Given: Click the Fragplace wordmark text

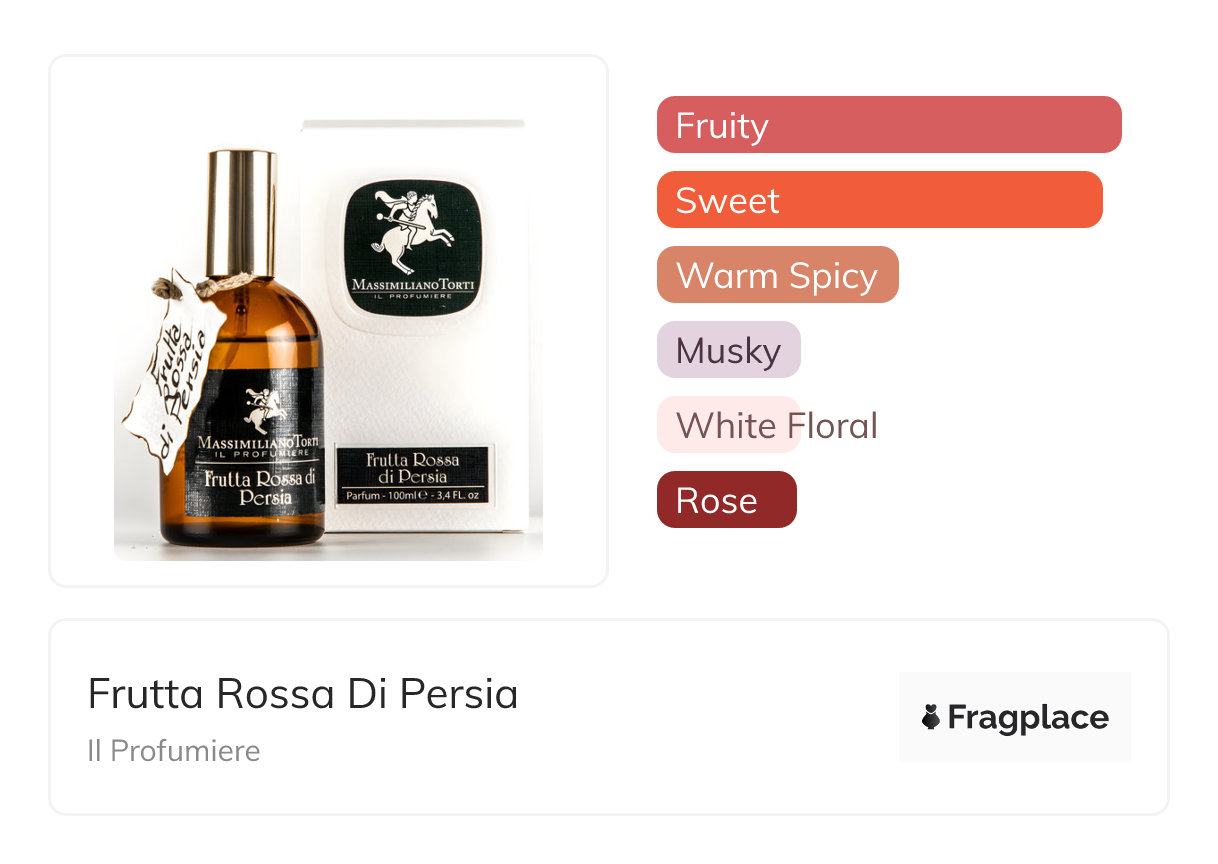Looking at the screenshot, I should 1028,718.
